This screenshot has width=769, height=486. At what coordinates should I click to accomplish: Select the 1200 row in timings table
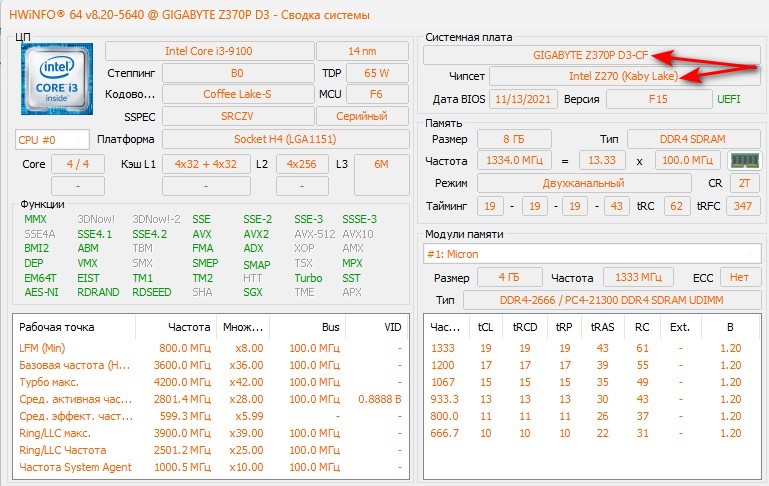[x=592, y=365]
